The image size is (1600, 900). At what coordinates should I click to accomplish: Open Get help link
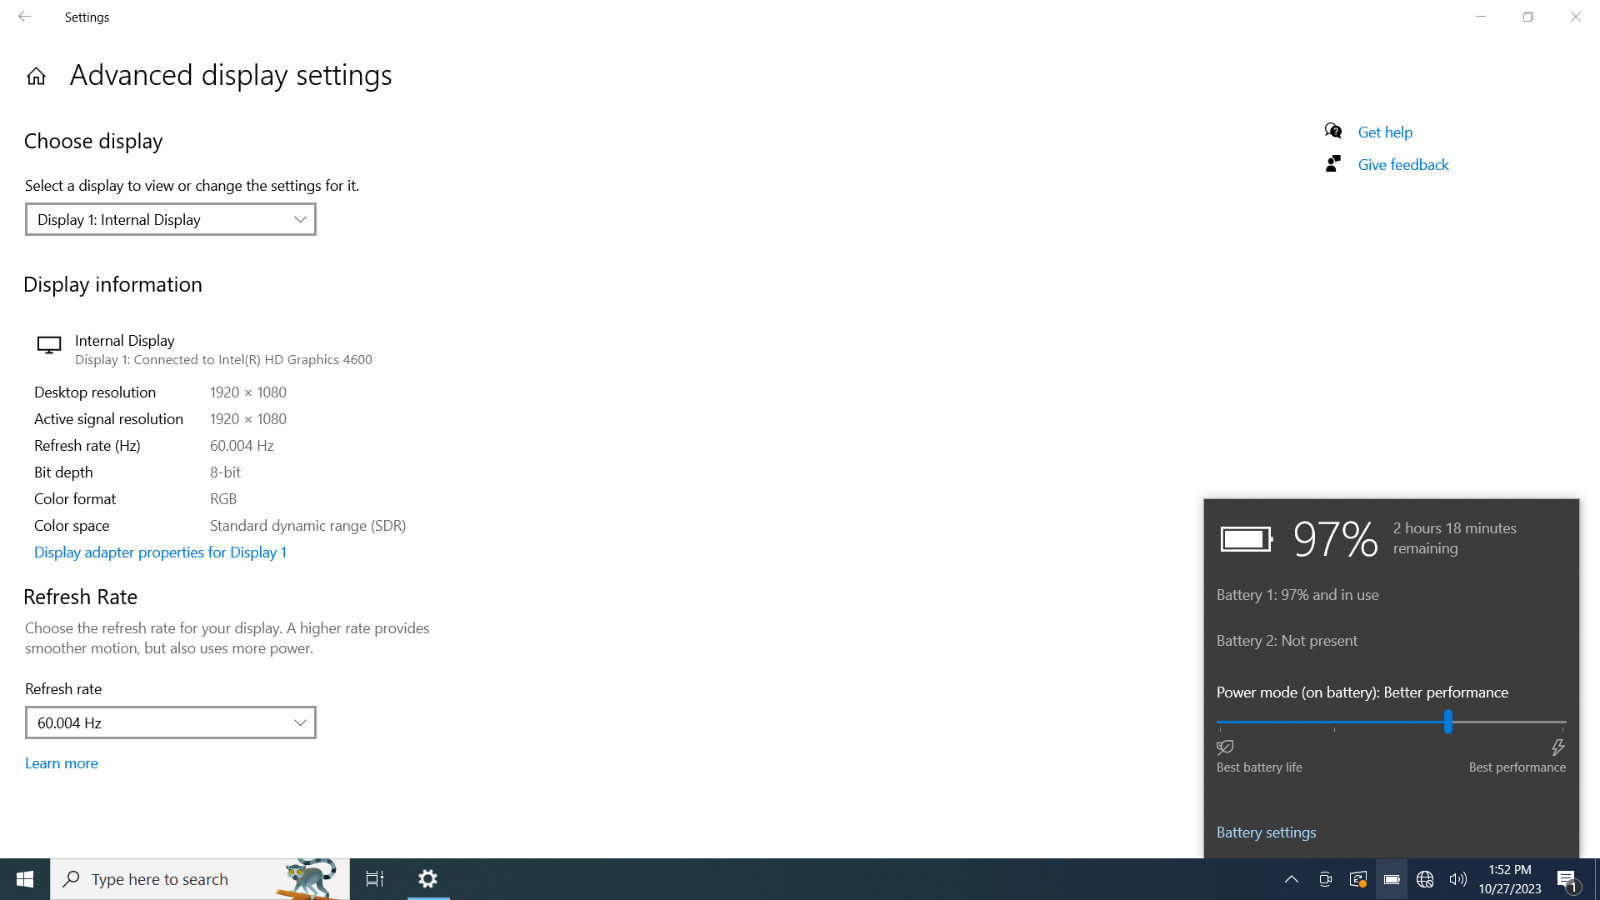[x=1385, y=132]
